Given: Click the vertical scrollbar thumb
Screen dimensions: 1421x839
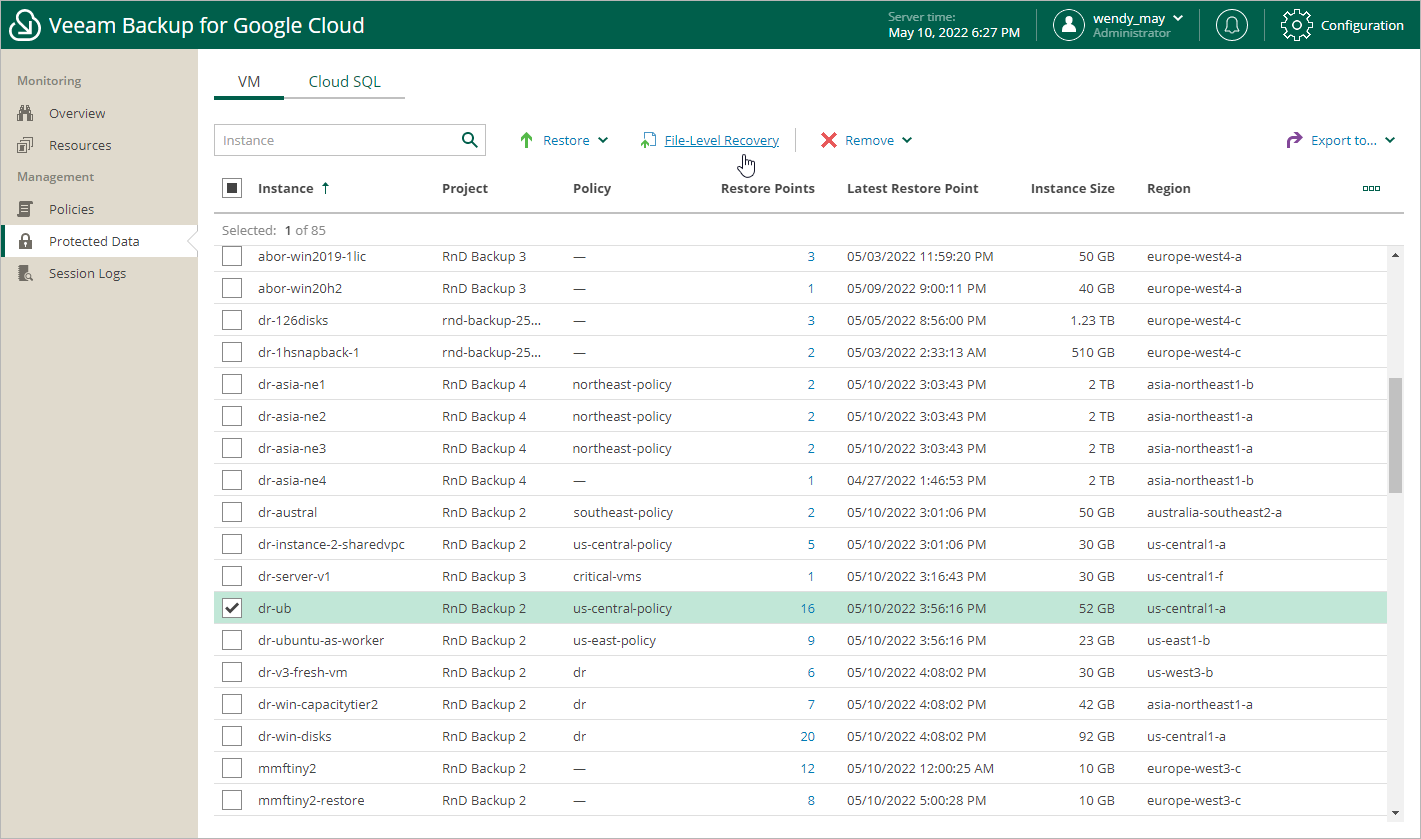Looking at the screenshot, I should (1396, 435).
